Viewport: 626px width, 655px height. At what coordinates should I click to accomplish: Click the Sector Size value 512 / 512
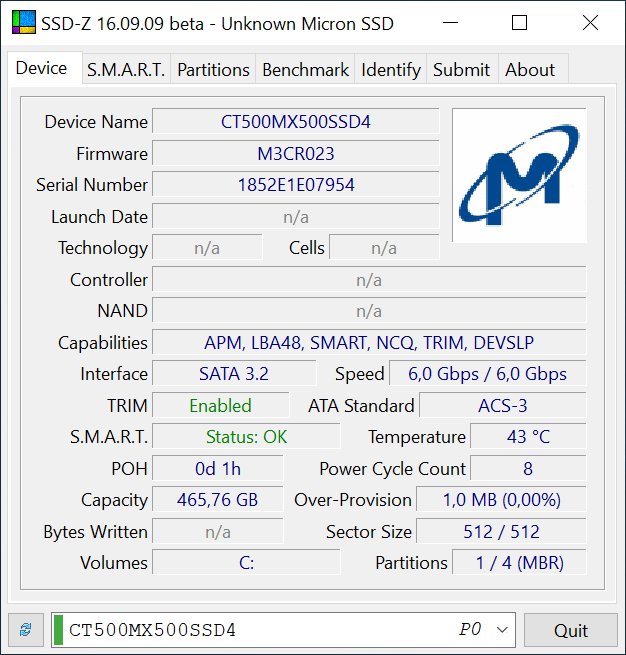point(502,532)
